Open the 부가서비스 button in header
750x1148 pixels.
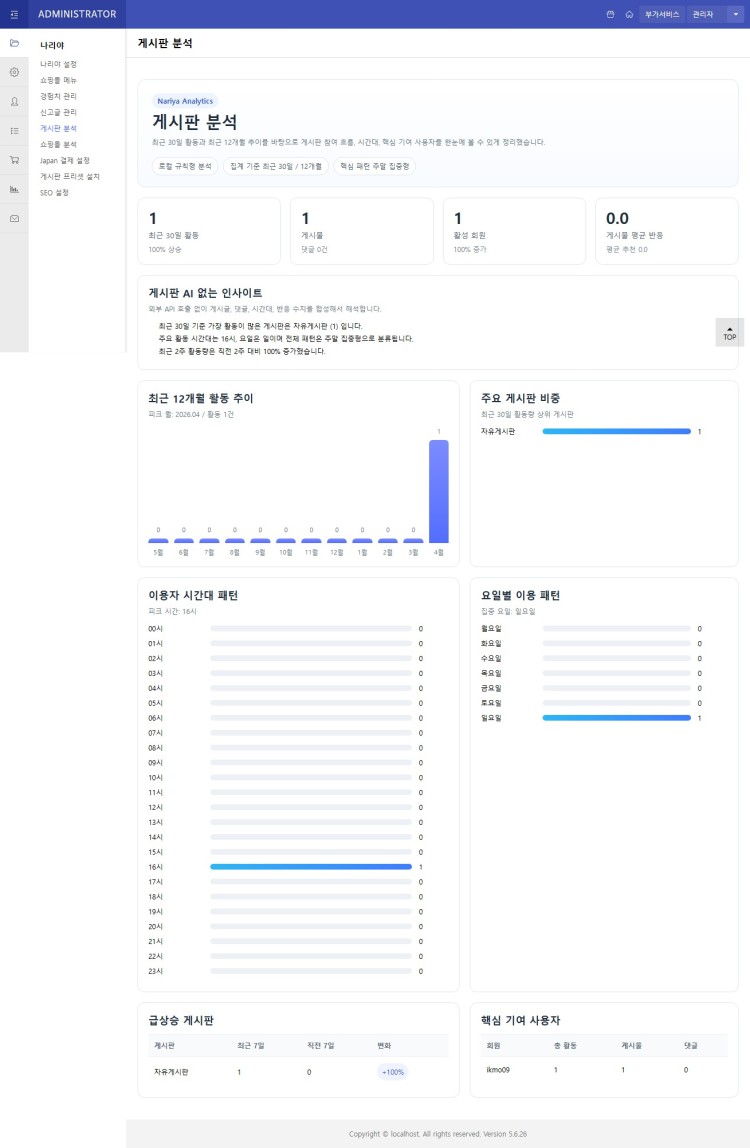pos(662,14)
